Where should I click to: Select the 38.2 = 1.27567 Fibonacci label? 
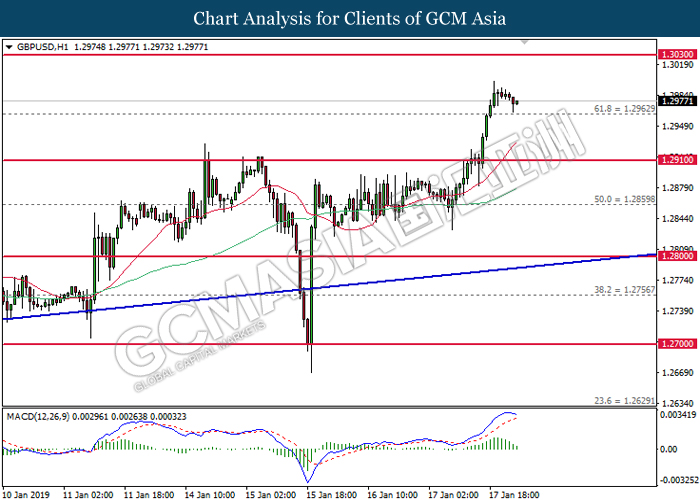point(624,290)
